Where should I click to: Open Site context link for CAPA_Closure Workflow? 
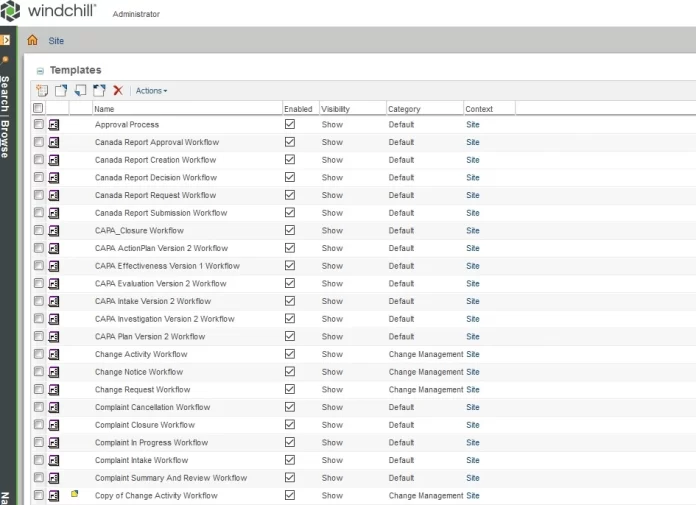coord(473,231)
